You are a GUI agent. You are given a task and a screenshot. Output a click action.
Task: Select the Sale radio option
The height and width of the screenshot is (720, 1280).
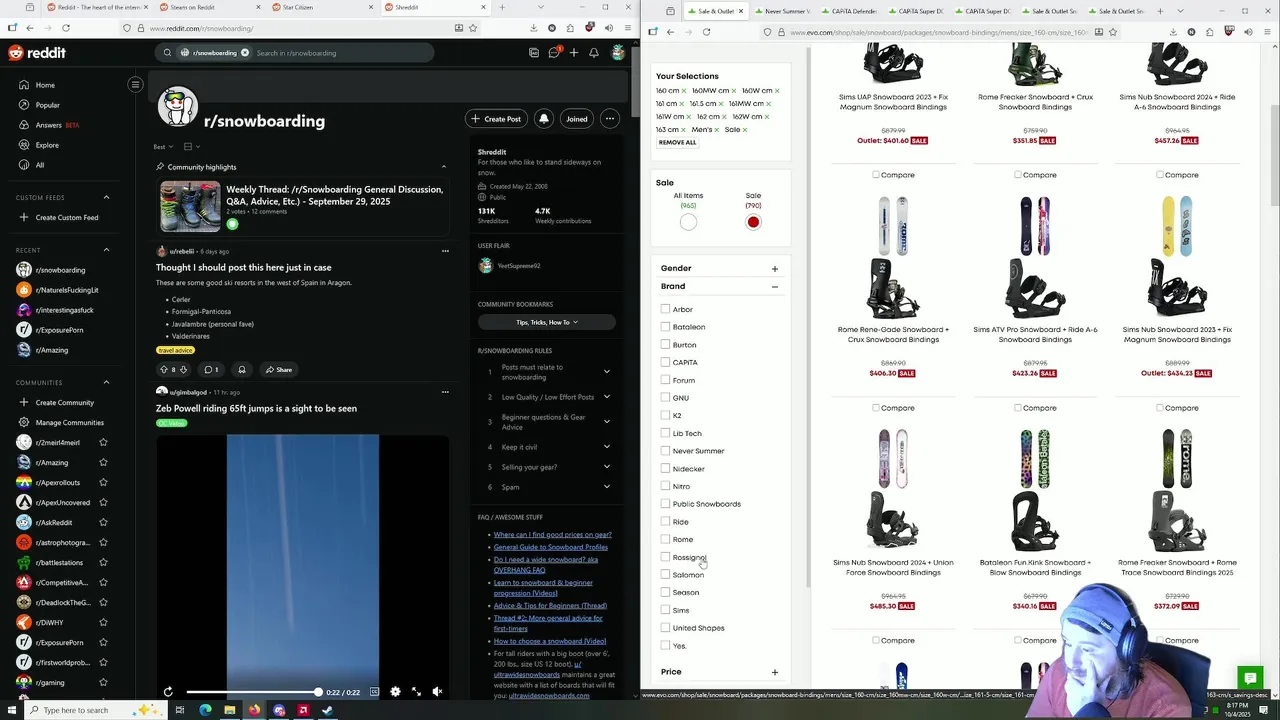tap(753, 222)
